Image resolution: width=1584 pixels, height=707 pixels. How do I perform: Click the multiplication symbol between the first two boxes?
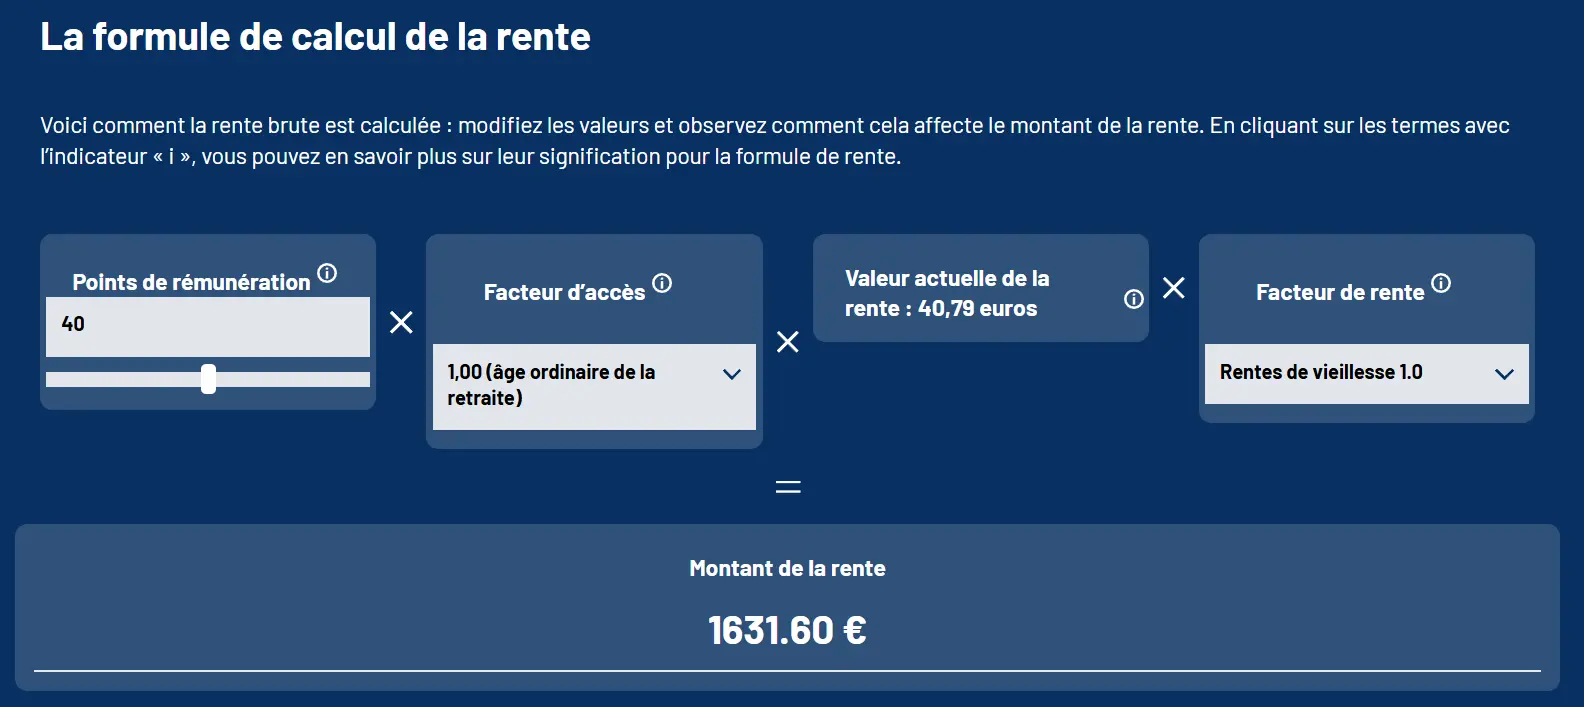pos(400,323)
